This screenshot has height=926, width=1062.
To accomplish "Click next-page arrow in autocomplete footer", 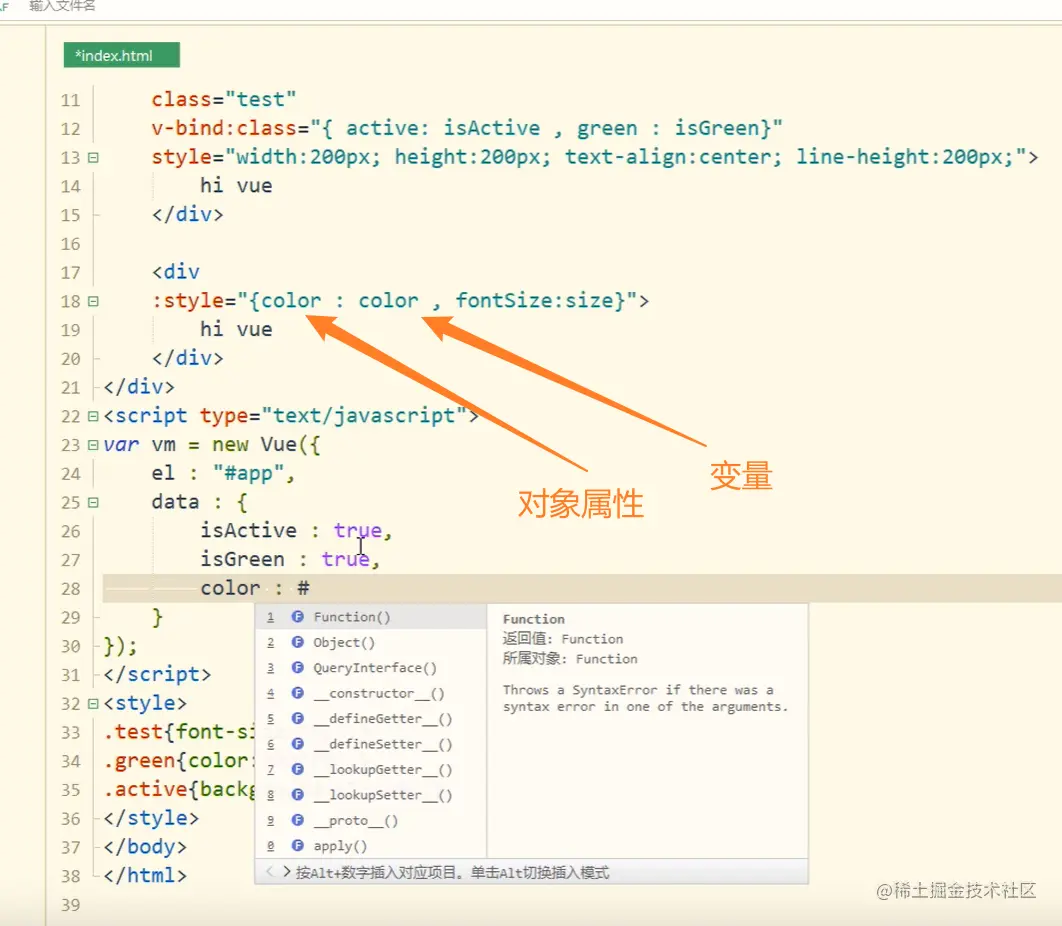I will click(286, 872).
